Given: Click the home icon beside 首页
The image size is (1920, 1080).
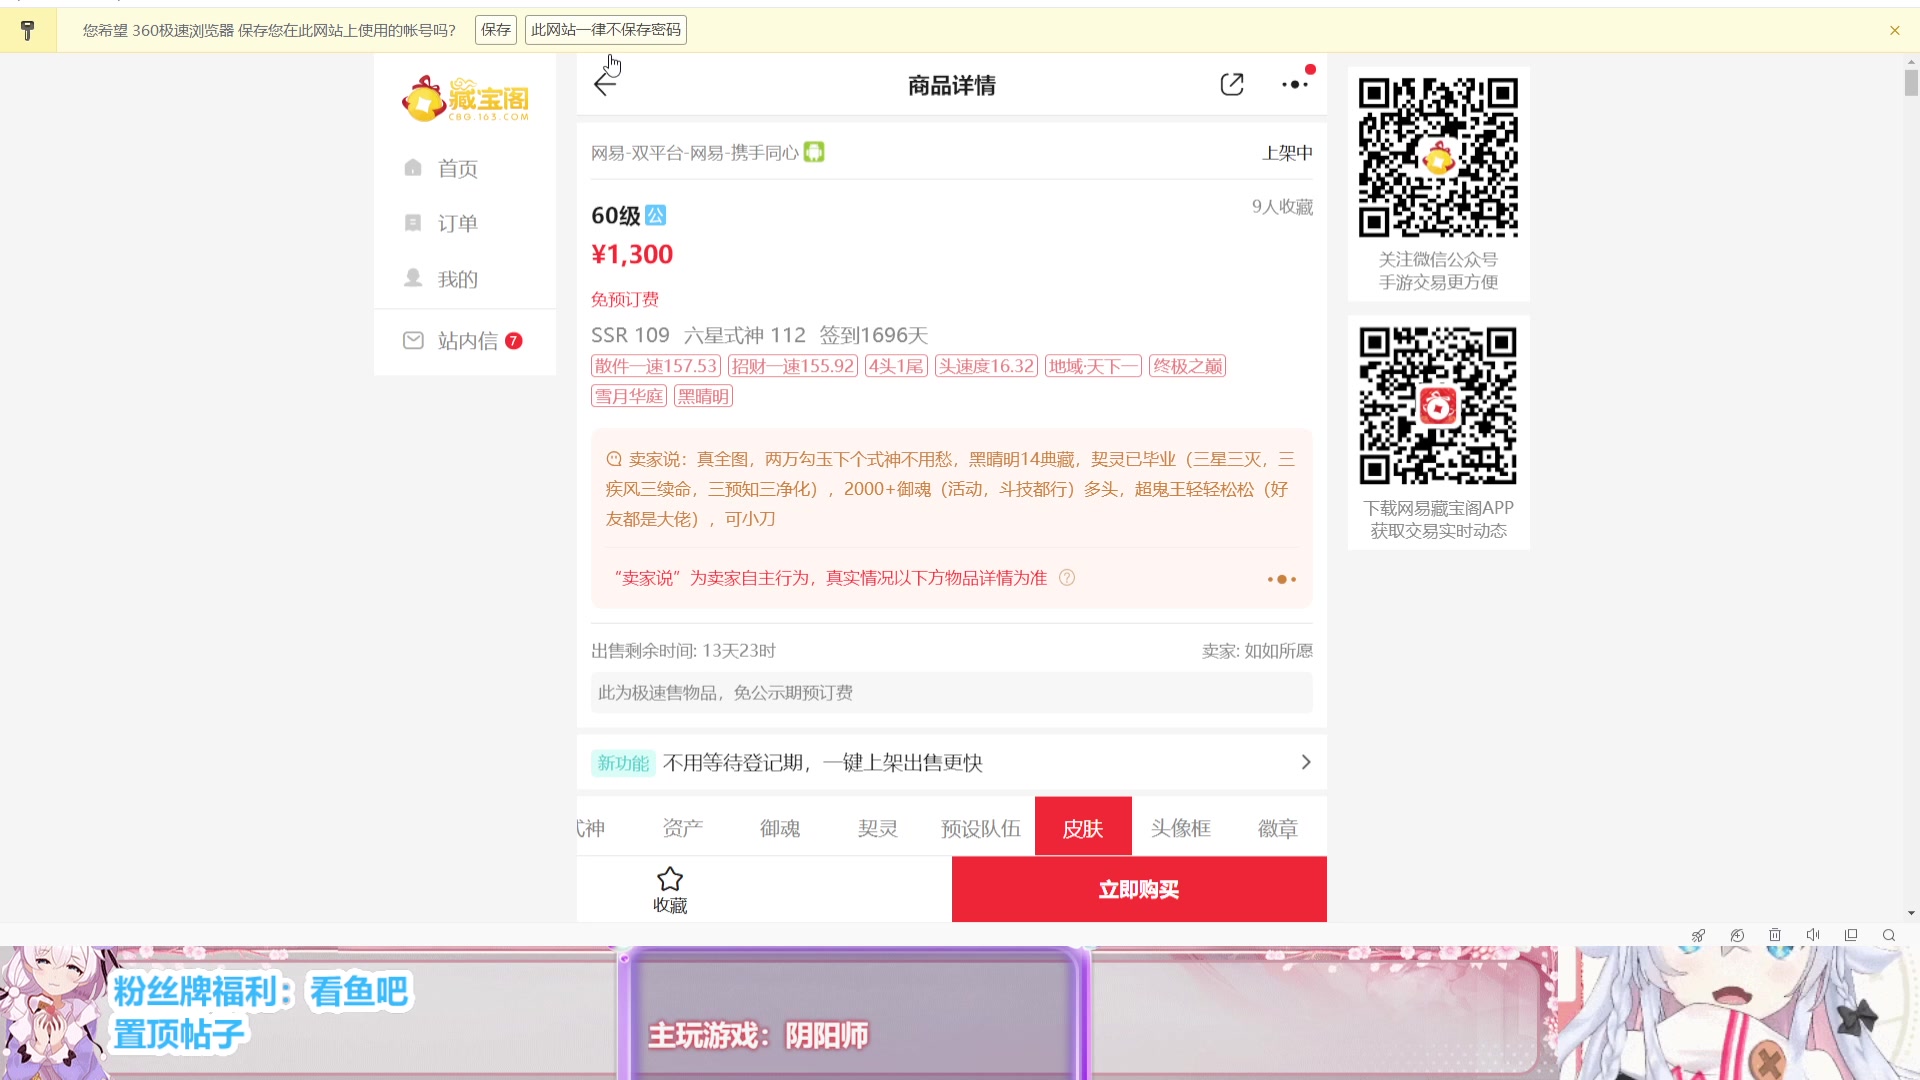Looking at the screenshot, I should (x=413, y=167).
